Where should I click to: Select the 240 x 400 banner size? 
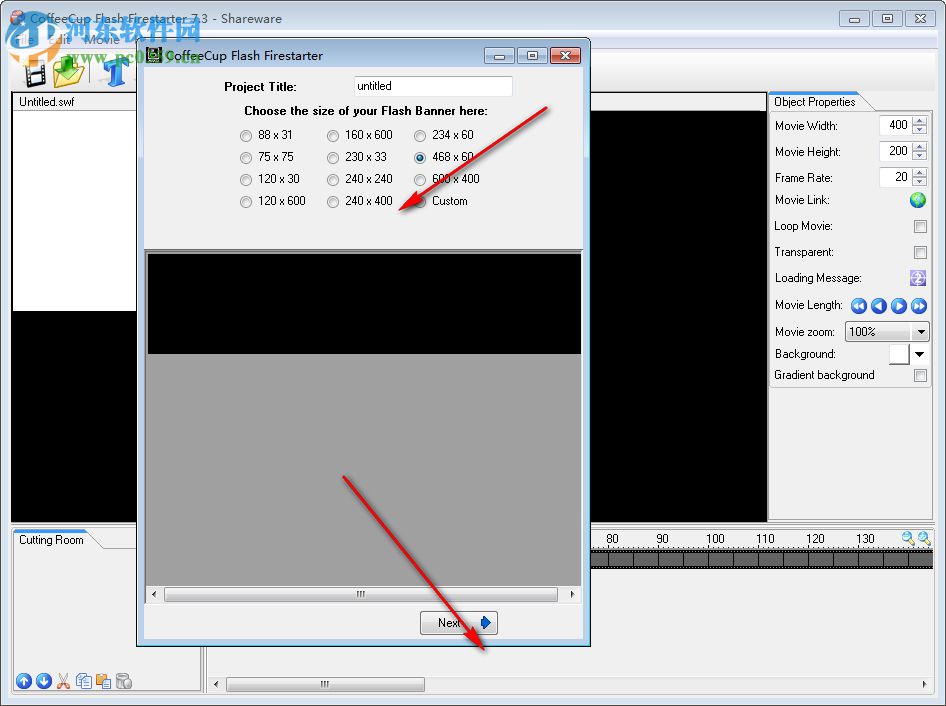pyautogui.click(x=333, y=202)
